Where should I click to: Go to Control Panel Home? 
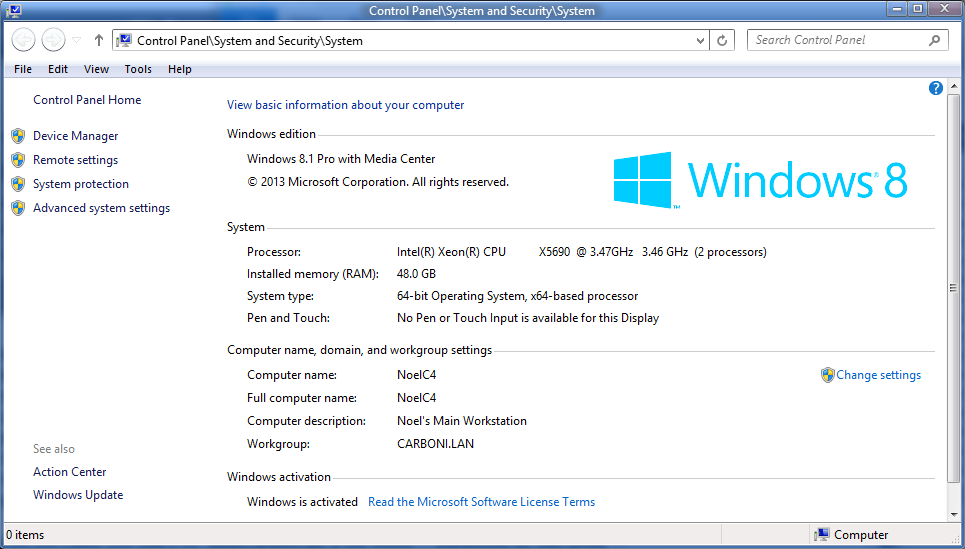coord(87,100)
